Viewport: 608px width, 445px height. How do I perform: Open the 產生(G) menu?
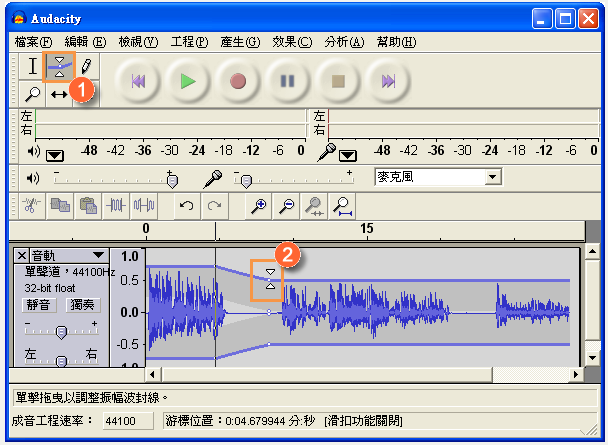click(x=240, y=42)
